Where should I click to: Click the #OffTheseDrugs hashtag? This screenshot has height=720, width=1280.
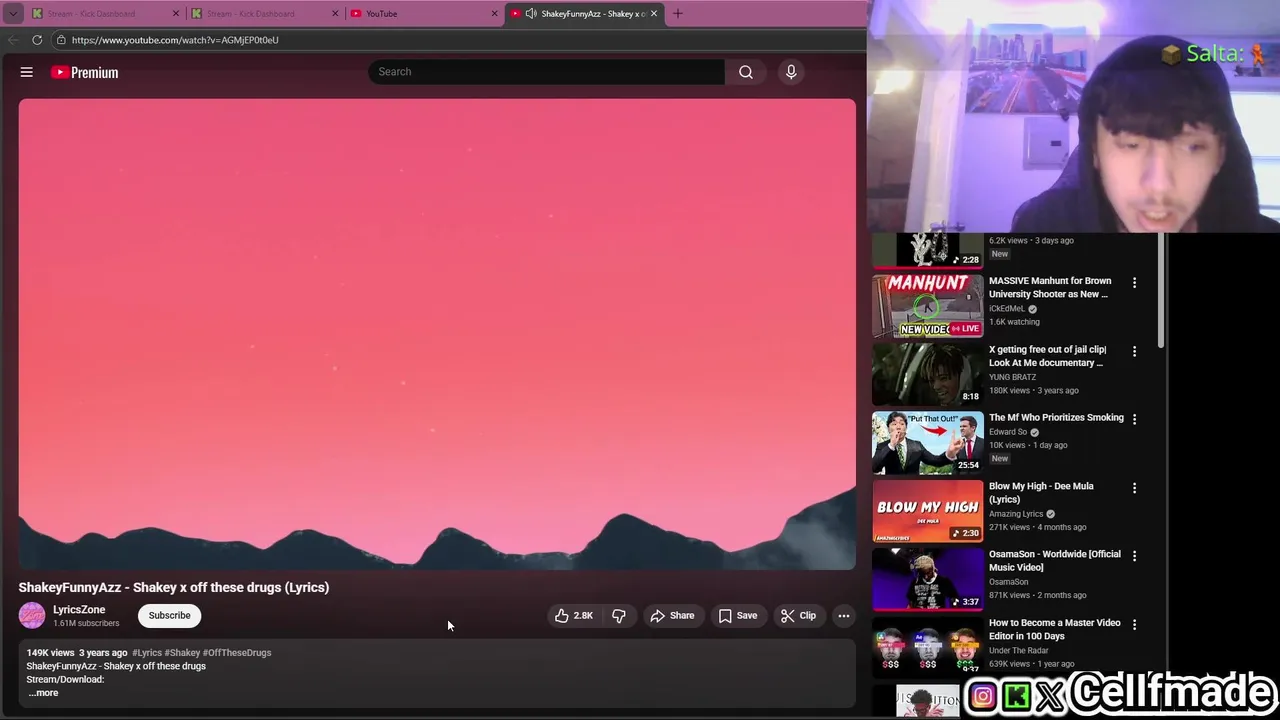point(237,652)
